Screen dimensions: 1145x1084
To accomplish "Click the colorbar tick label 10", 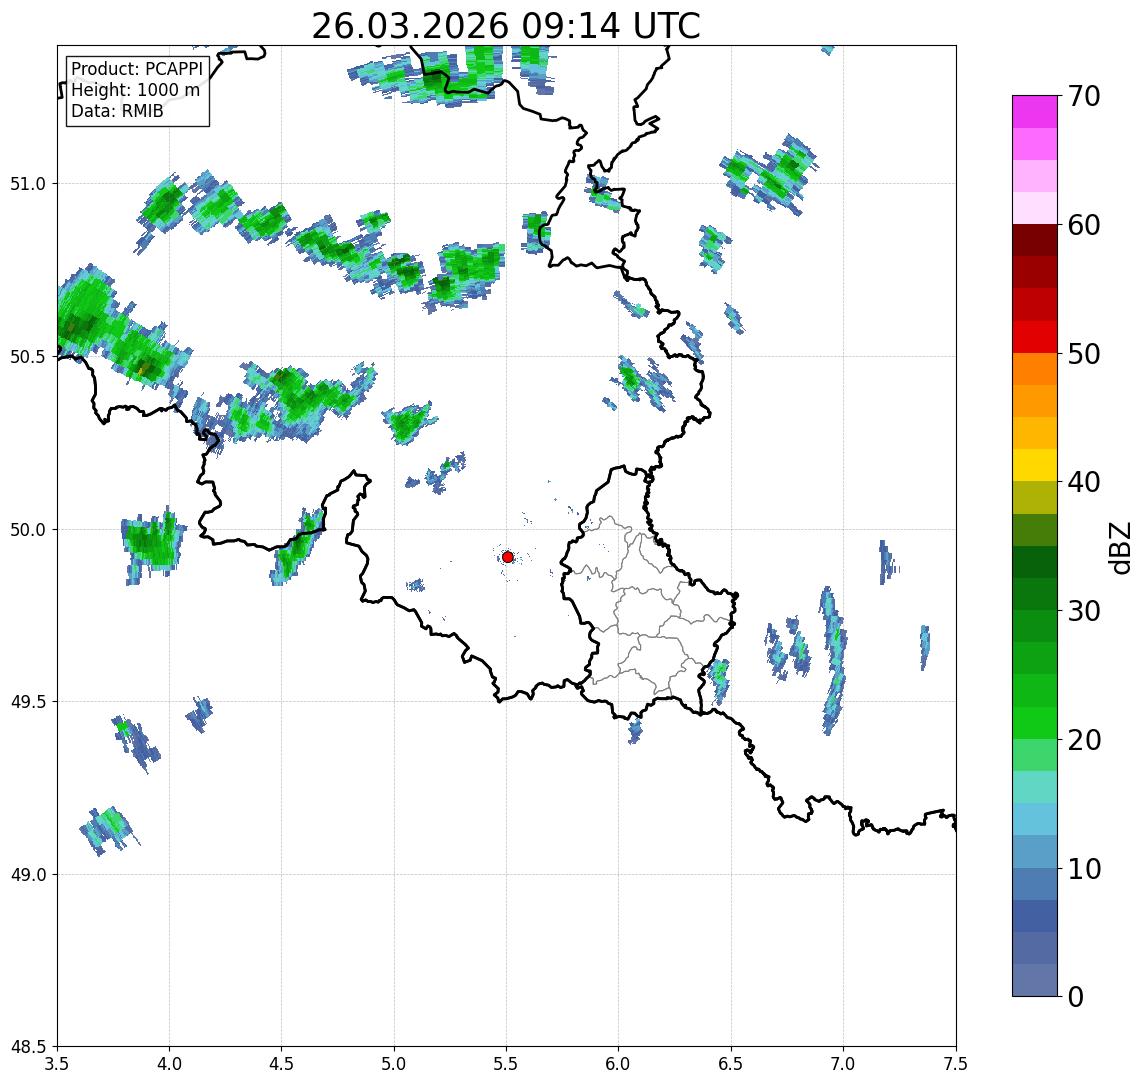I will 1084,868.
